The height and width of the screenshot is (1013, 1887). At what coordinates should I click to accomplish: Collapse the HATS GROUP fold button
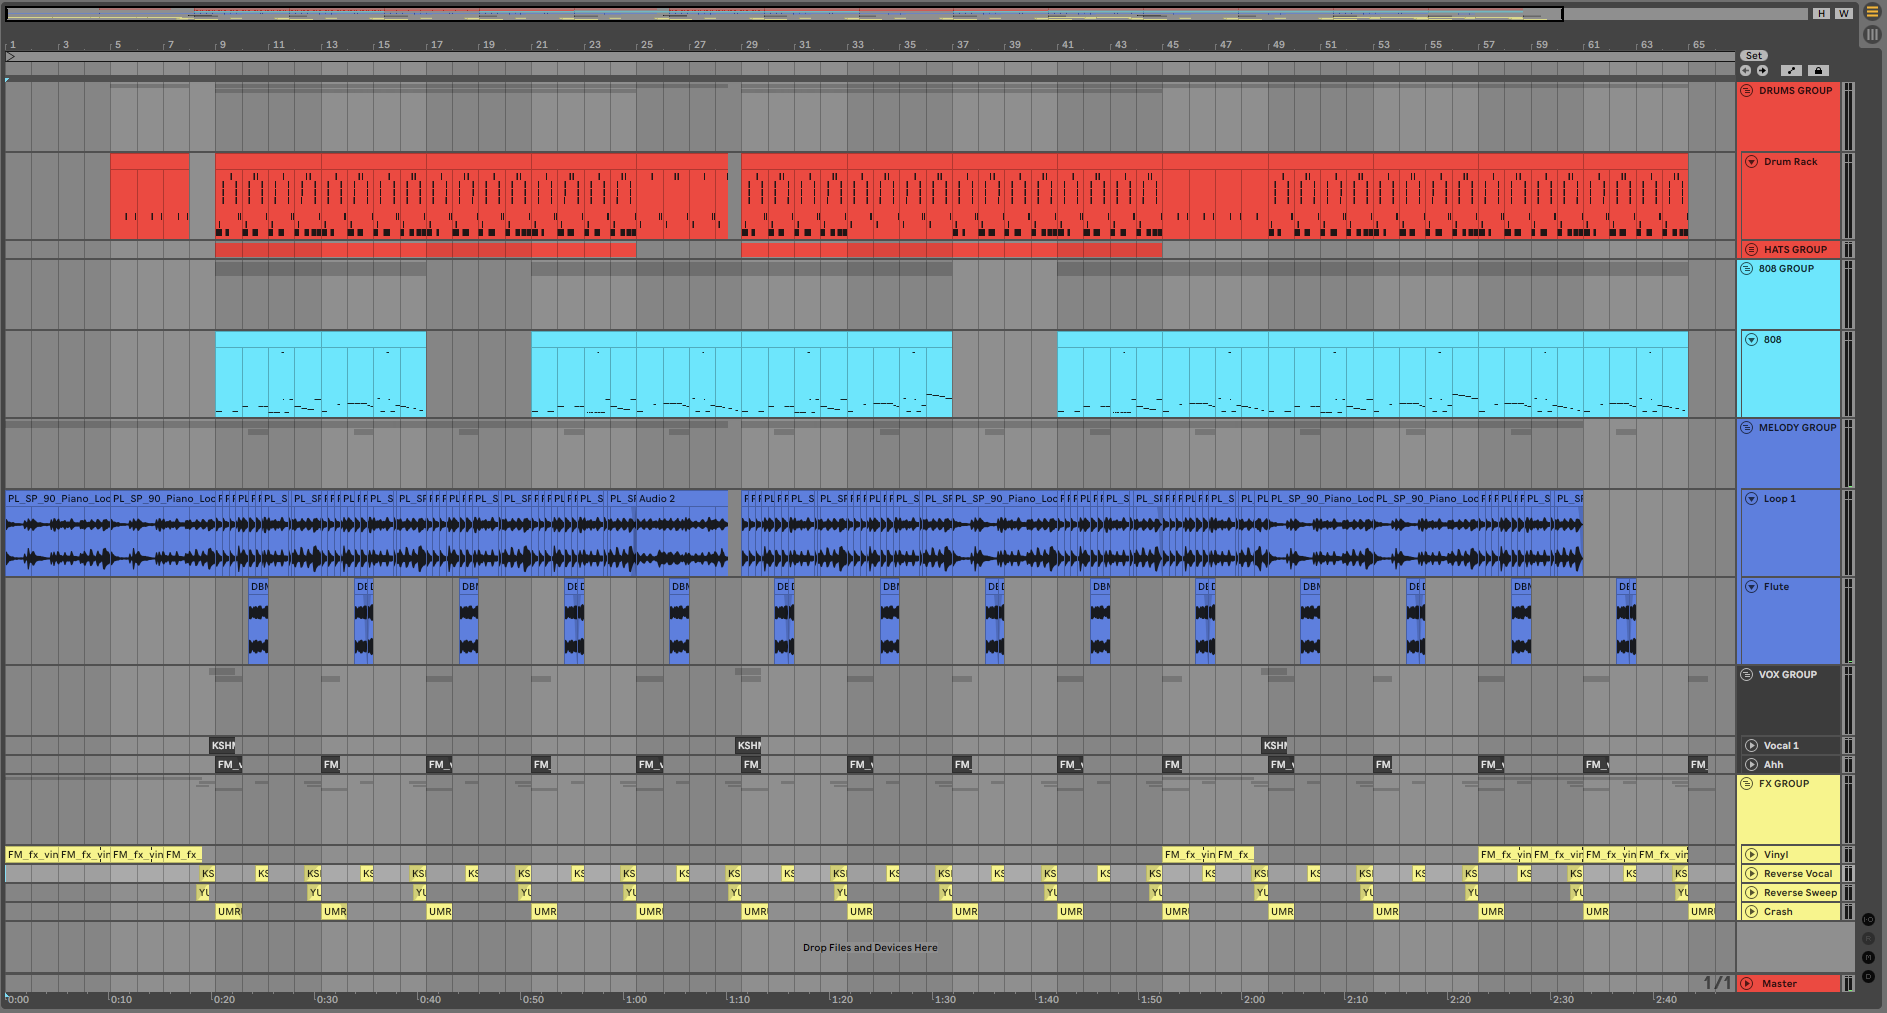pyautogui.click(x=1751, y=249)
